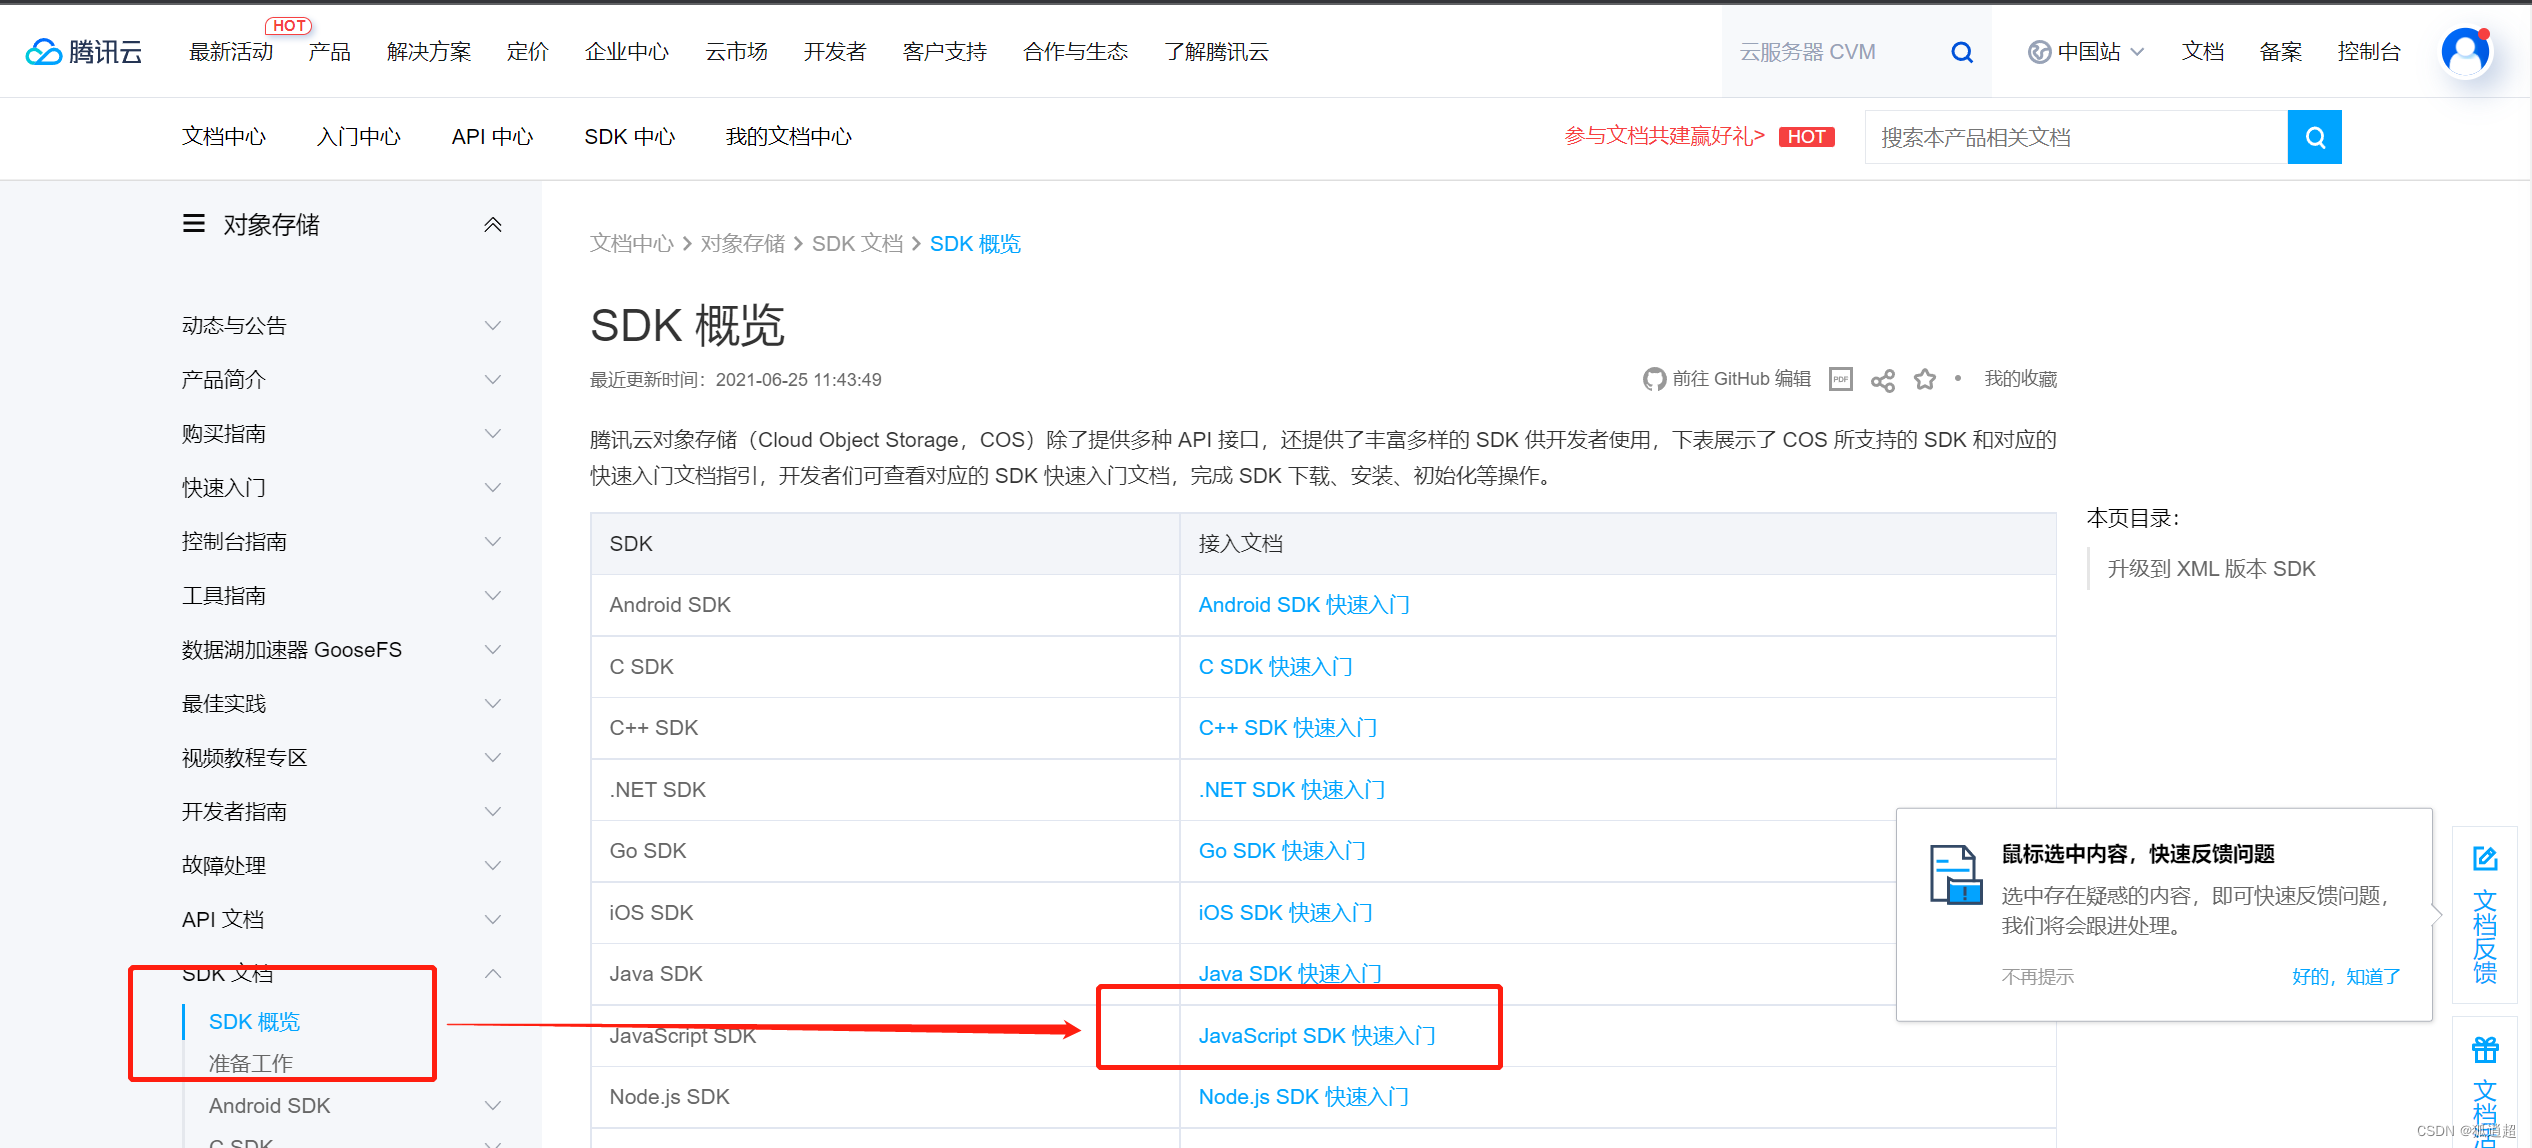Click the Tencent Cloud logo
The height and width of the screenshot is (1148, 2532).
click(84, 52)
